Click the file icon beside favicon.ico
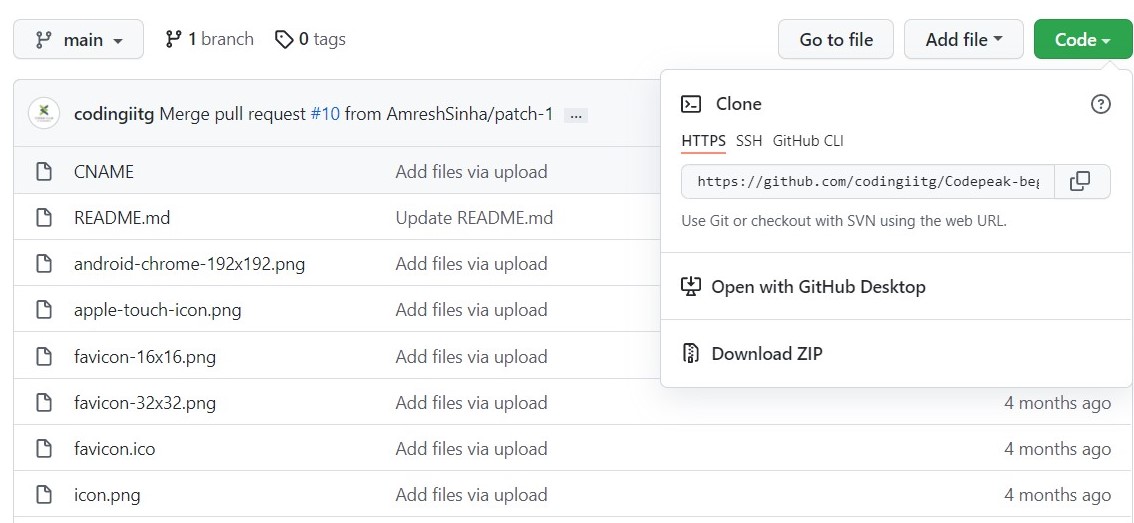 [44, 449]
